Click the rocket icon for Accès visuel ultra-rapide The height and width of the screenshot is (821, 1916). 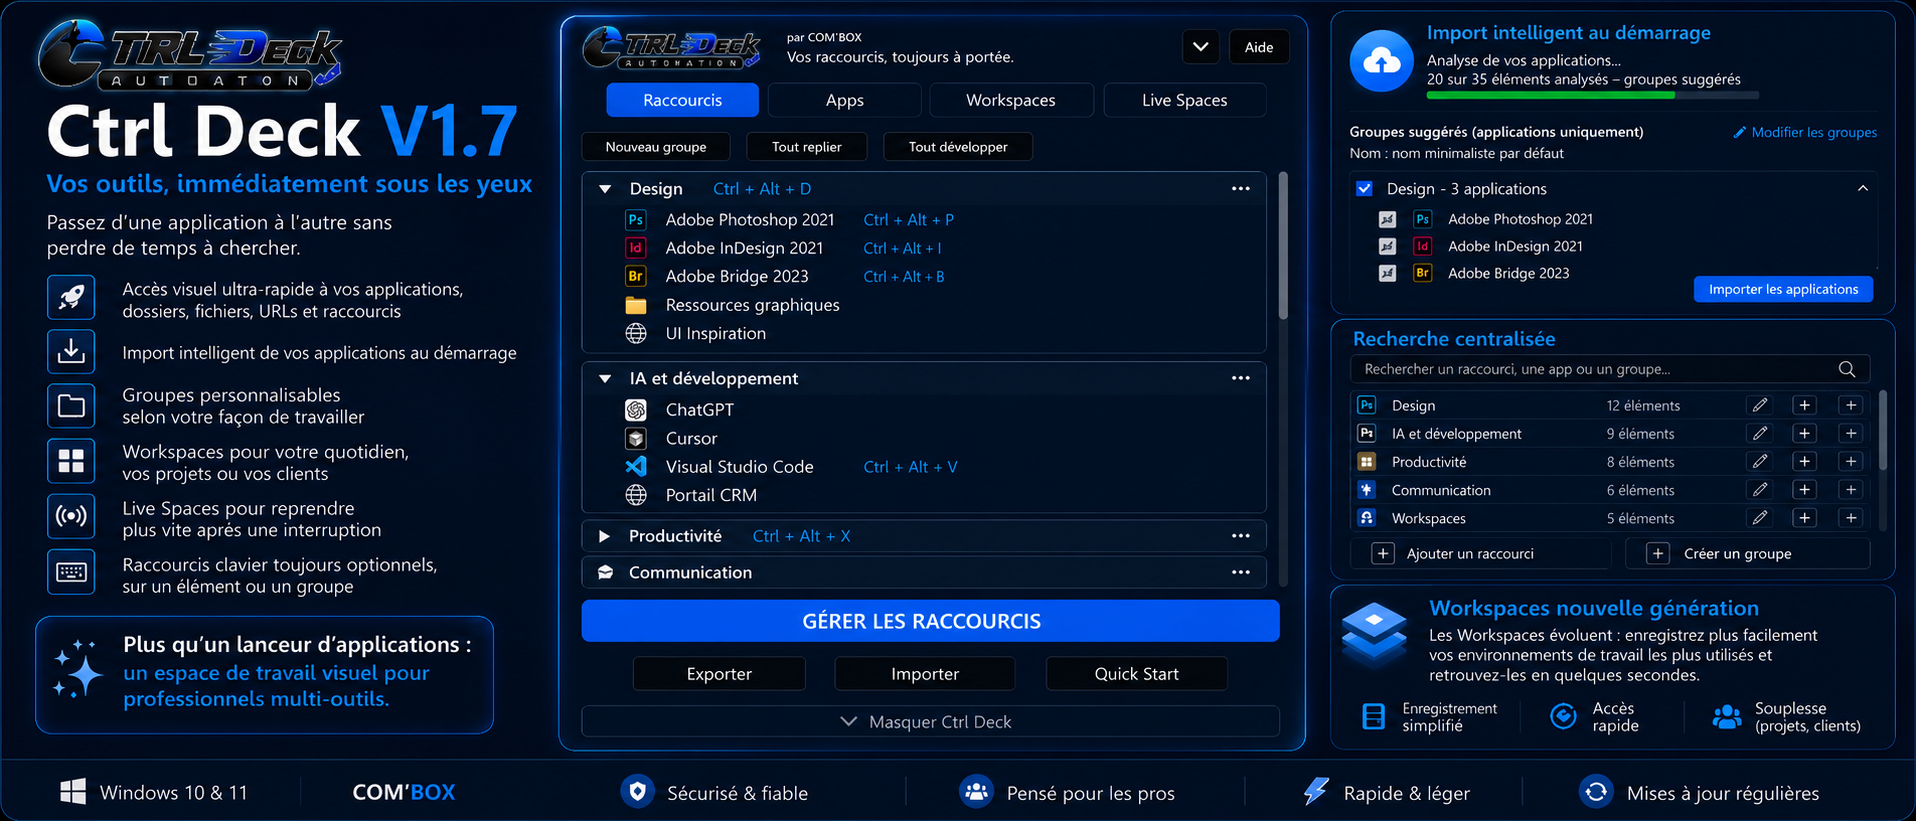coord(71,297)
